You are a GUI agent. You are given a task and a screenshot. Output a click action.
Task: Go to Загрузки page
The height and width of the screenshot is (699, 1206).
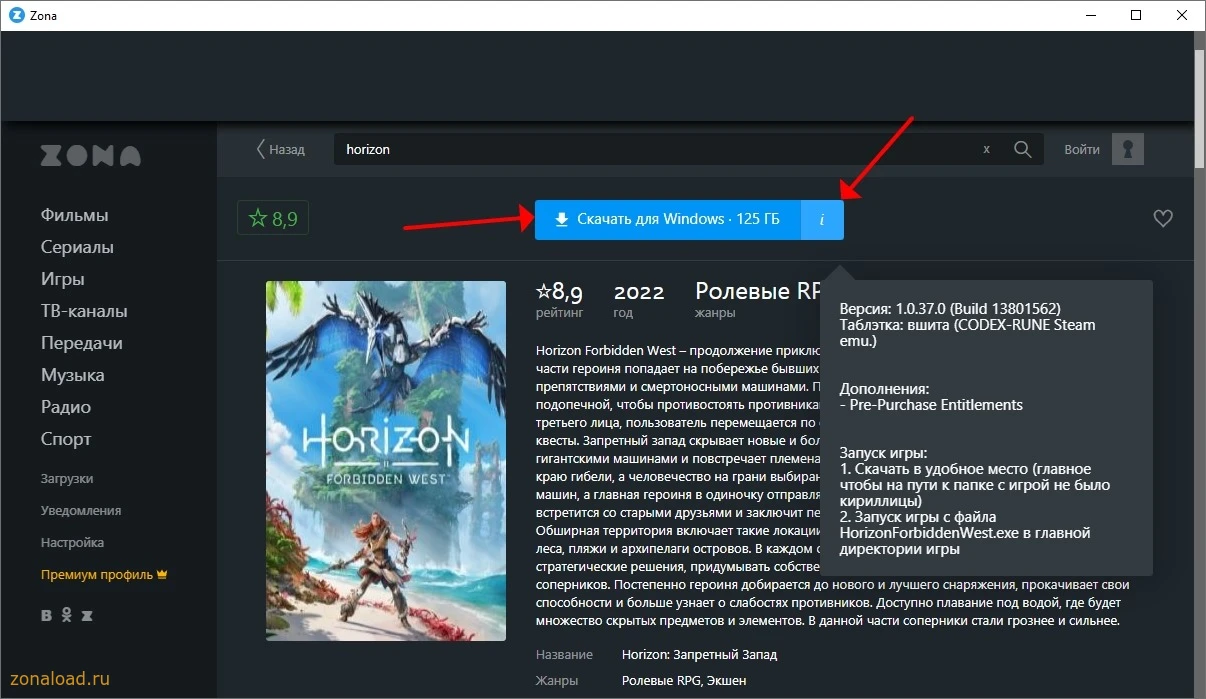click(x=67, y=478)
